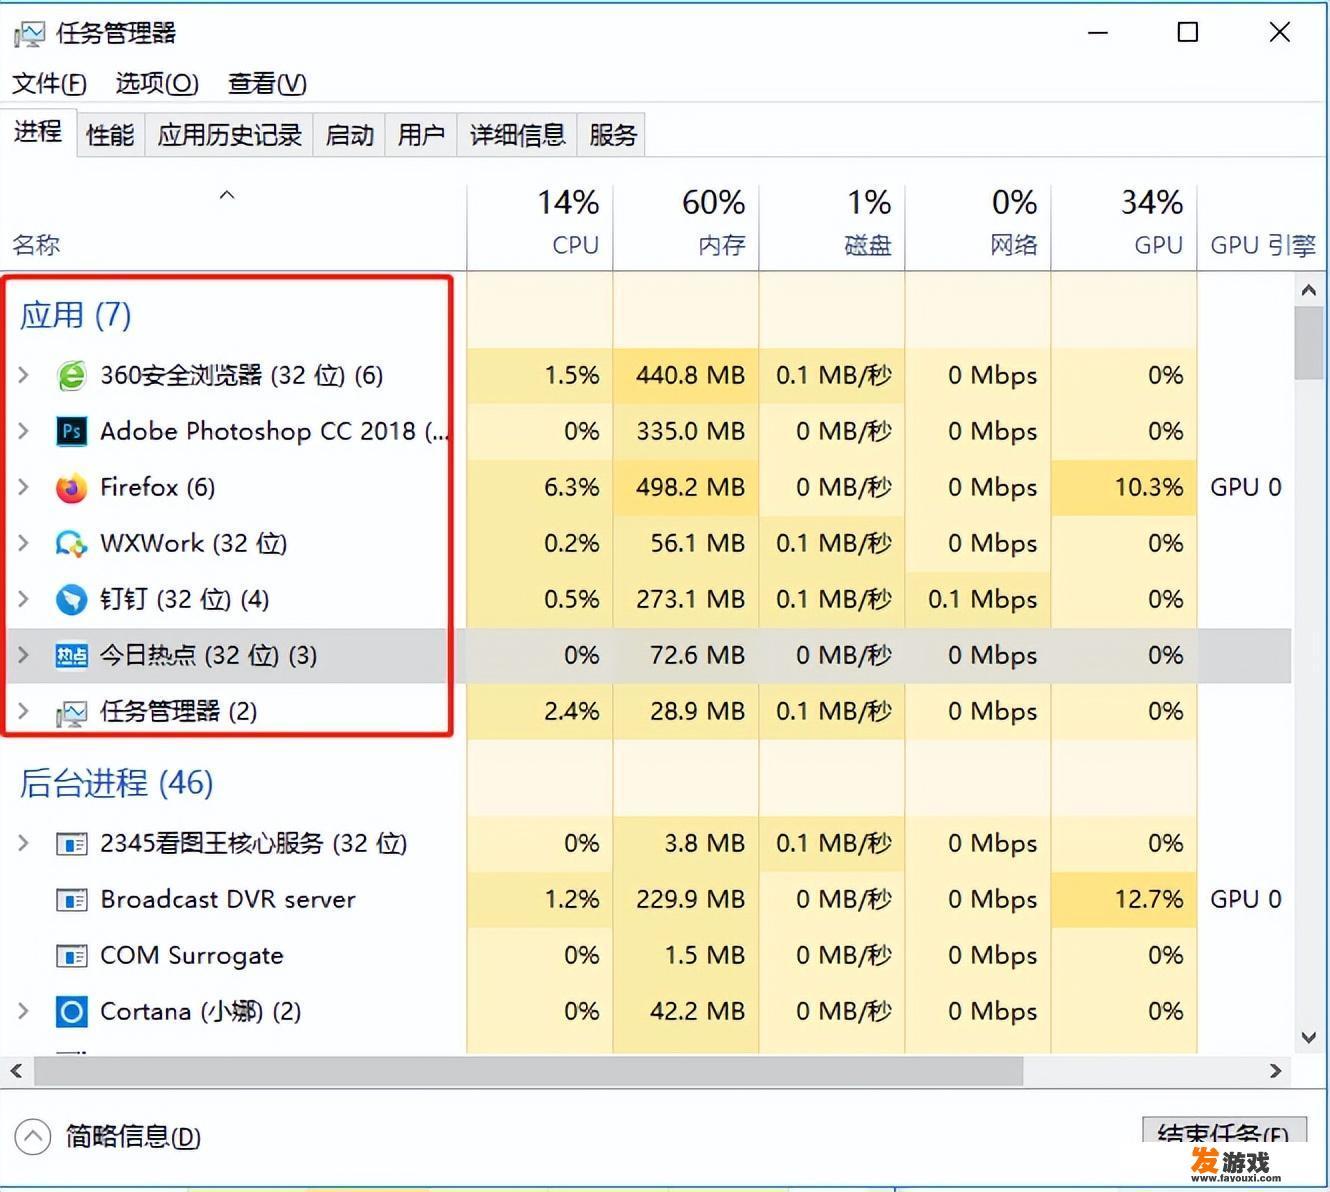Select the COM Surrogate process name

click(x=191, y=956)
